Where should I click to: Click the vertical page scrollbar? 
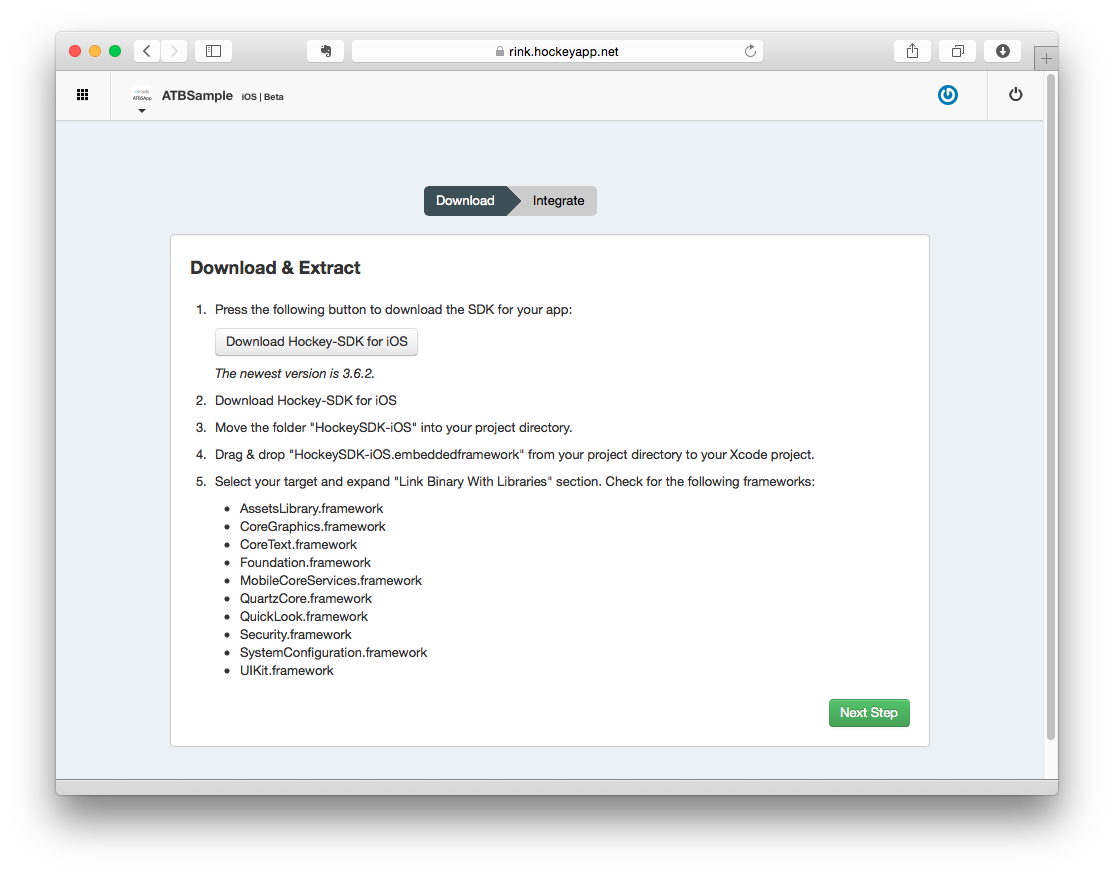1050,400
